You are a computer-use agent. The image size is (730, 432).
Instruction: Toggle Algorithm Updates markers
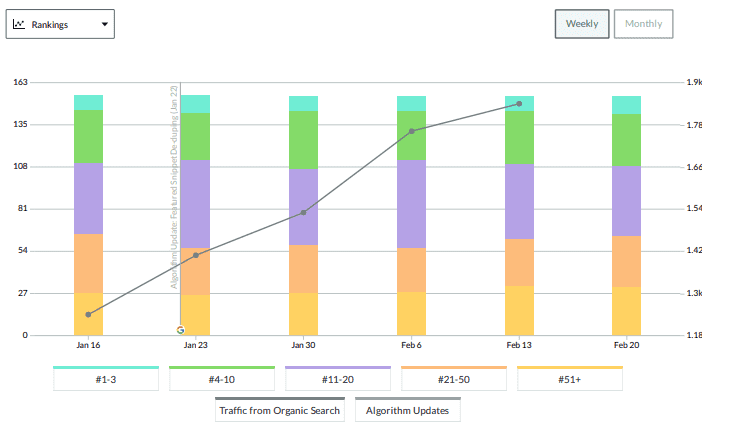(408, 410)
